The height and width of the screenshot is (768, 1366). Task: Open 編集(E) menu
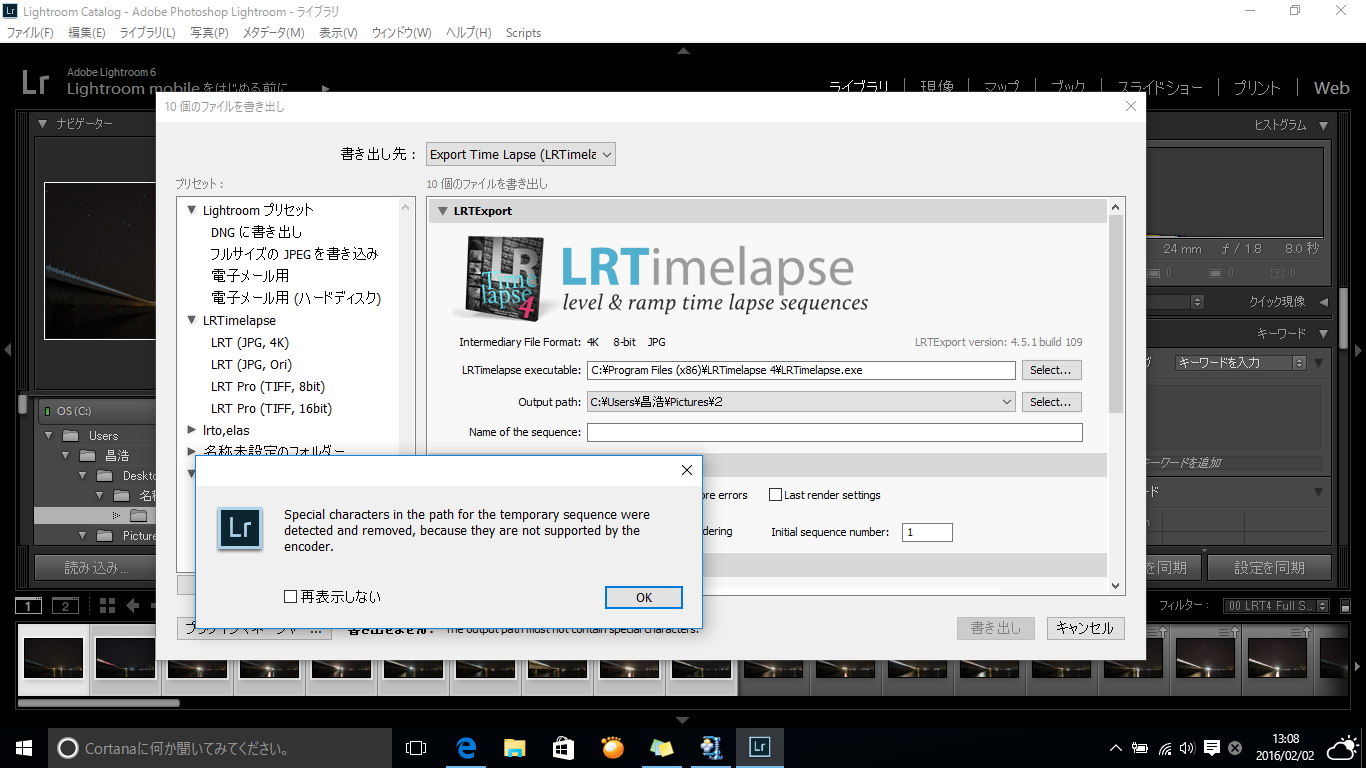pos(87,33)
